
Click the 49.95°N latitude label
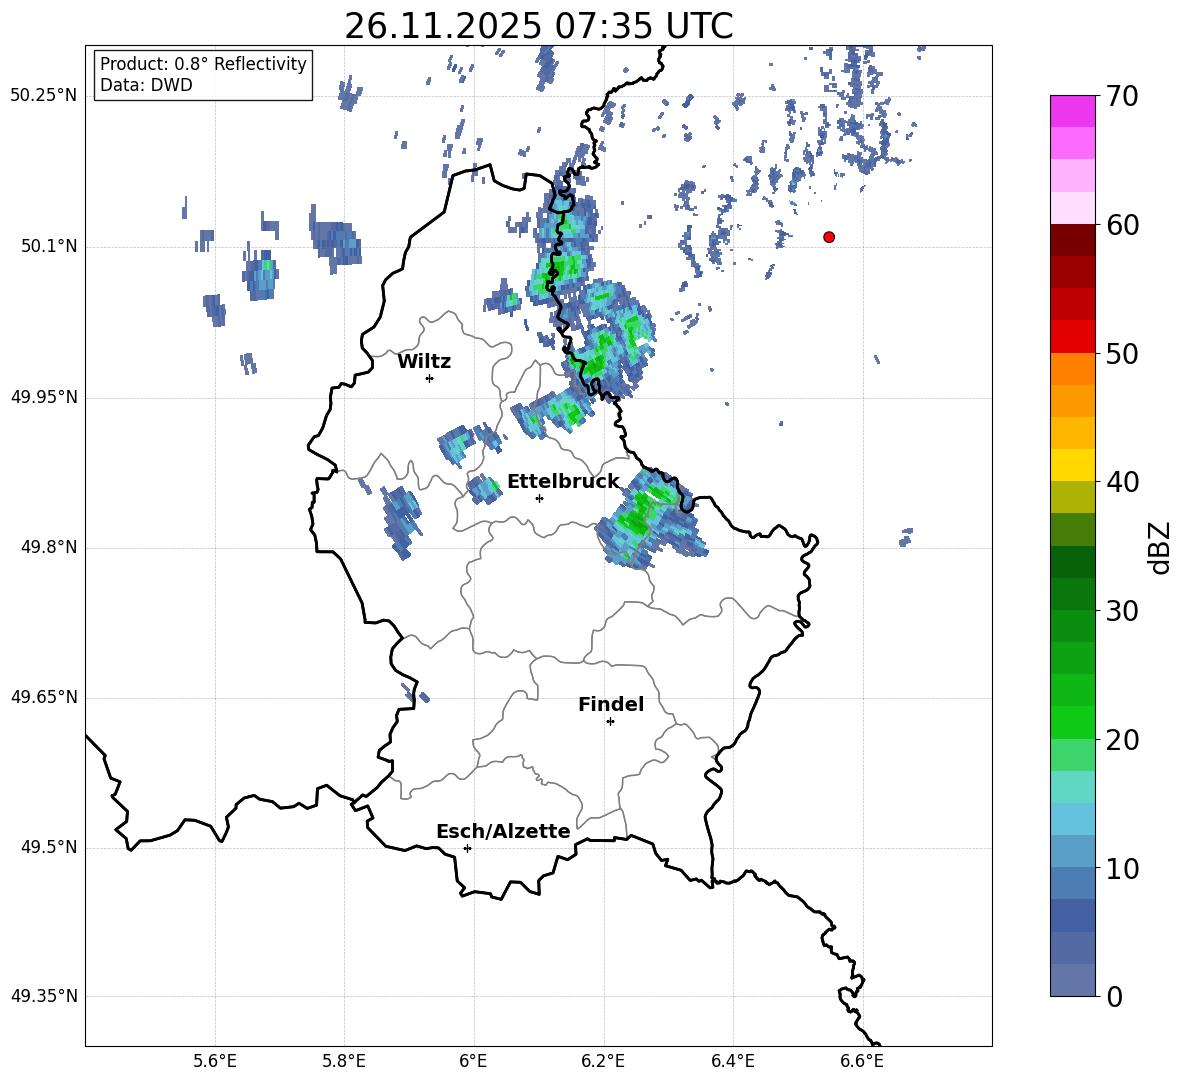(x=44, y=397)
